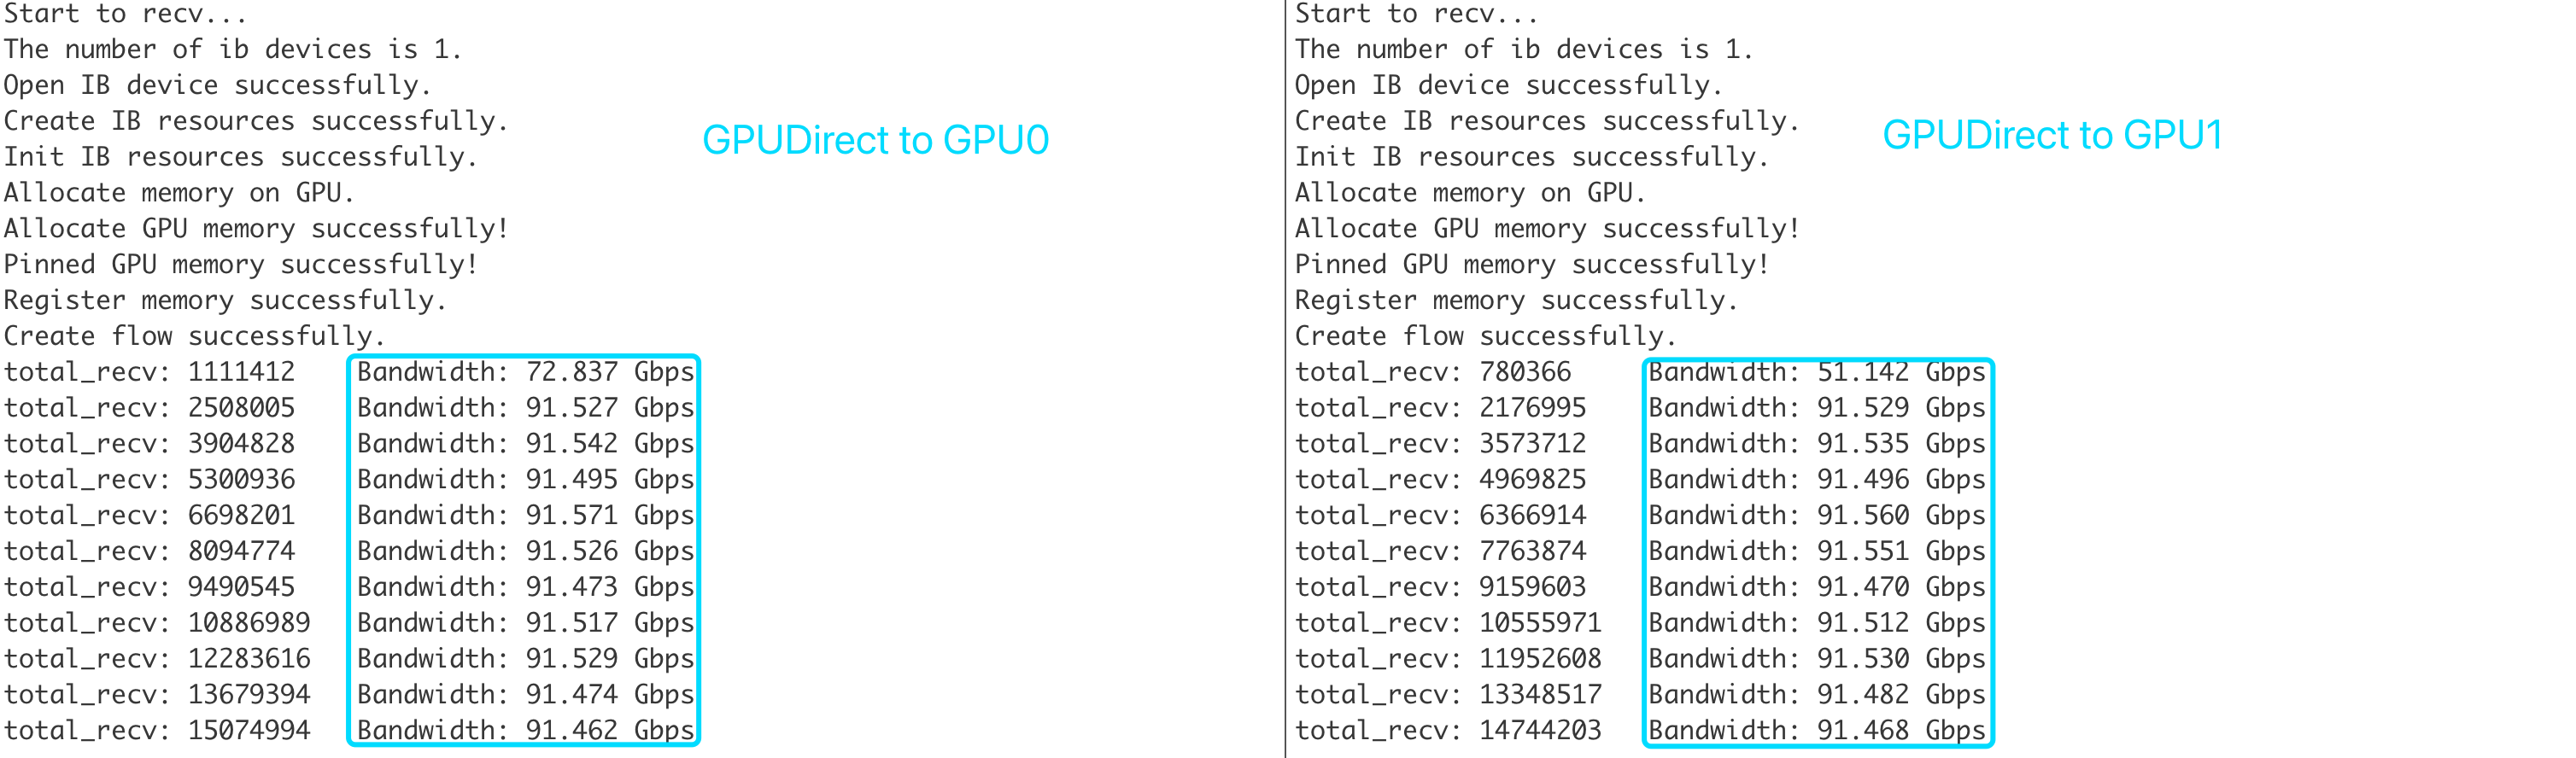Click the 91.571 Gbps bandwidth entry

tap(525, 515)
